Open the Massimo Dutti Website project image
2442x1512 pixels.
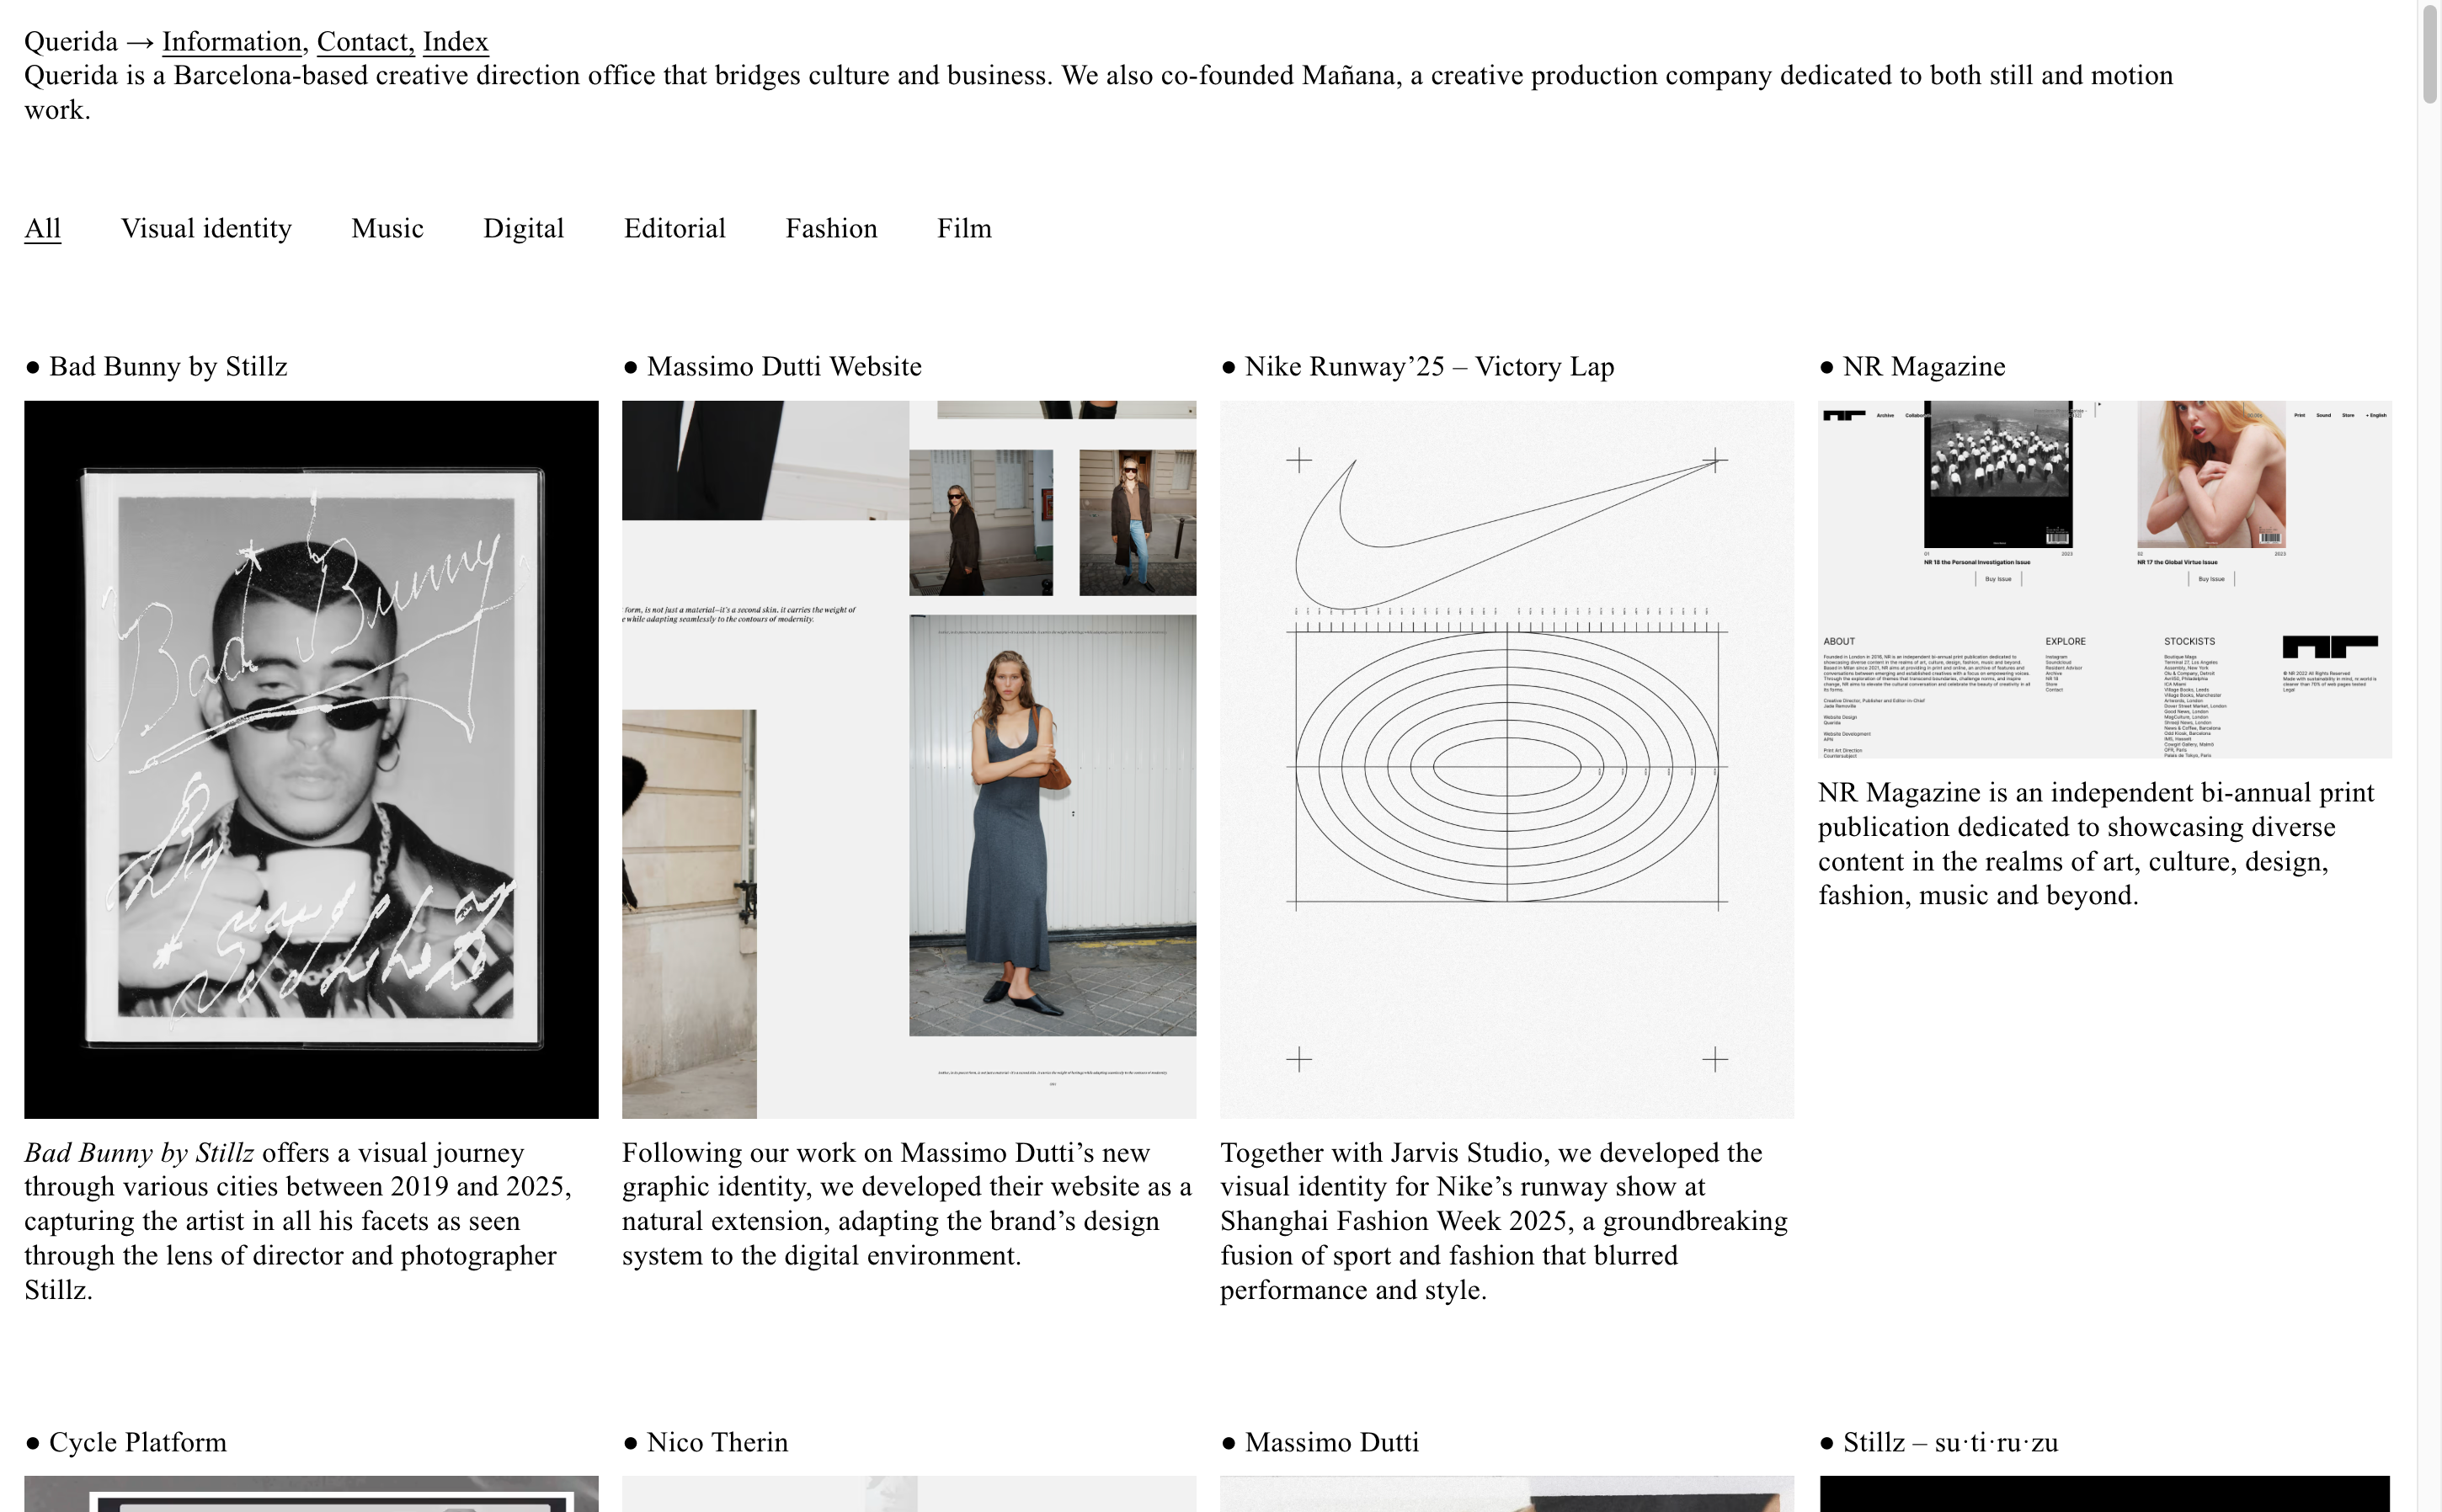click(x=908, y=759)
